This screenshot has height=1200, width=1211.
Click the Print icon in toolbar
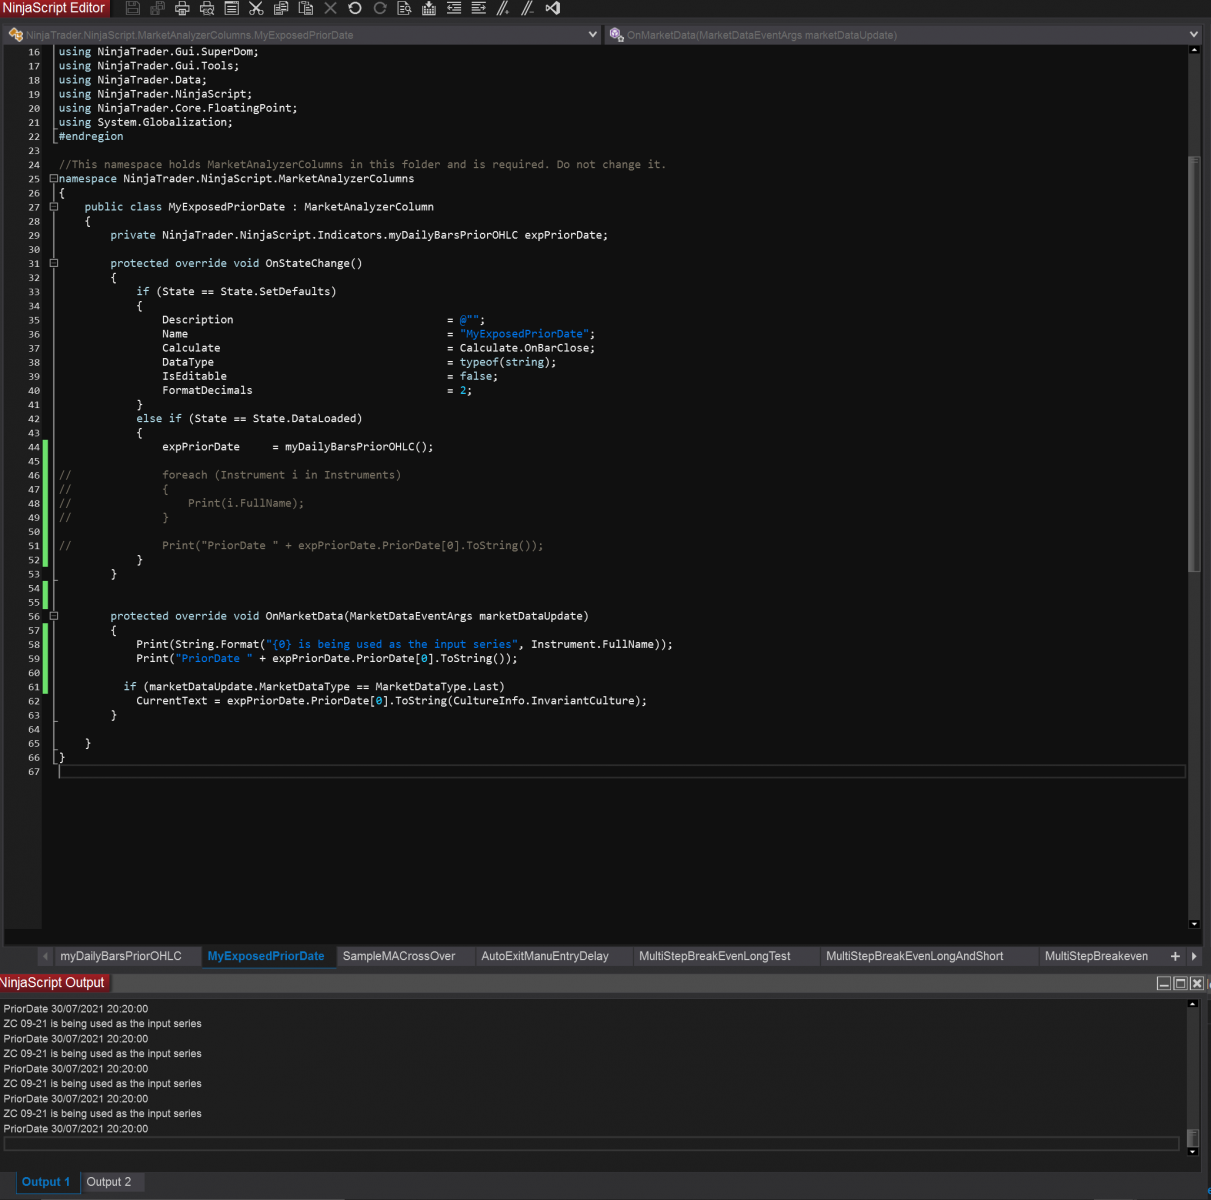click(x=182, y=8)
